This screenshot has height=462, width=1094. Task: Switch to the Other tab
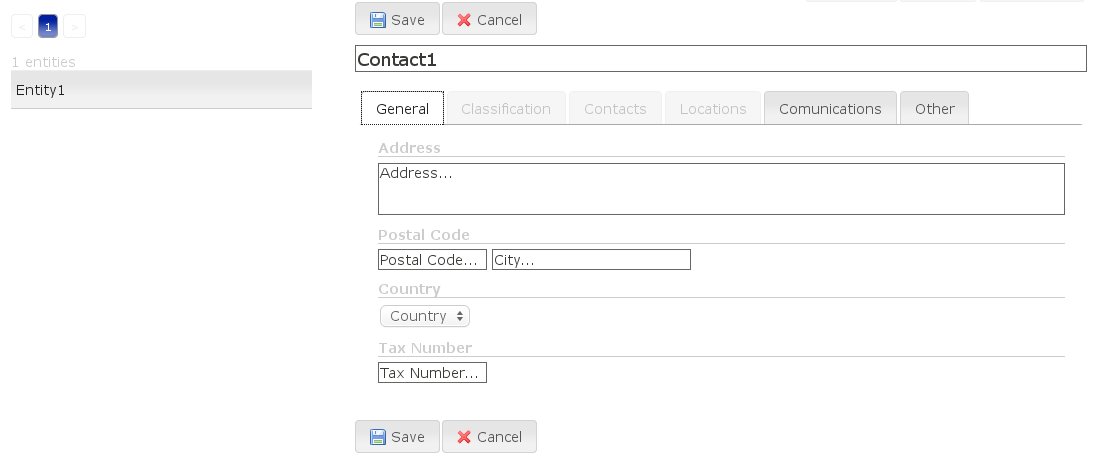(934, 108)
